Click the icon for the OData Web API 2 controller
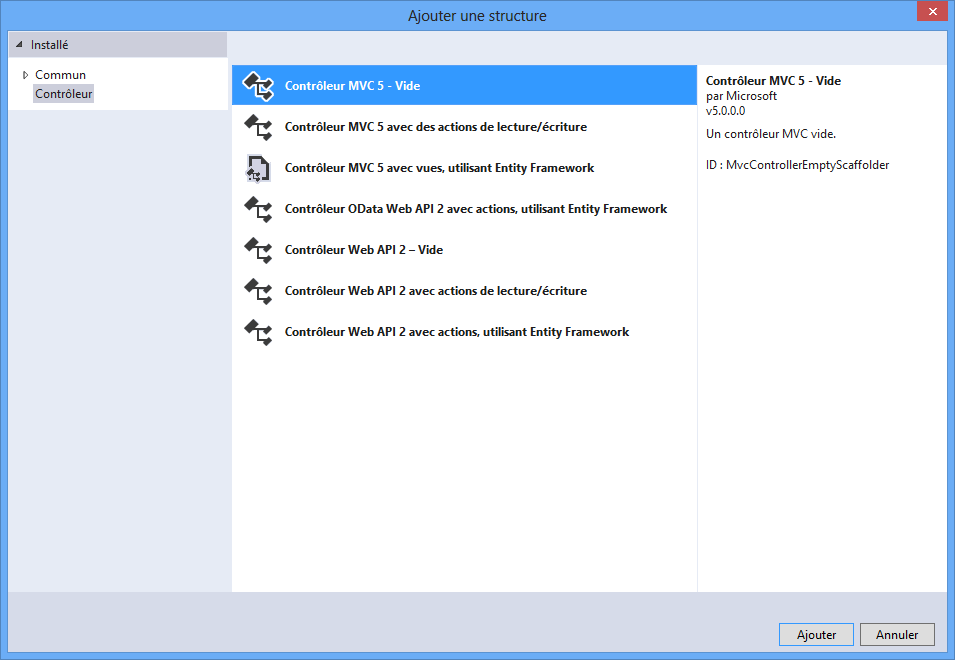Screen dimensions: 955x660 (258, 209)
